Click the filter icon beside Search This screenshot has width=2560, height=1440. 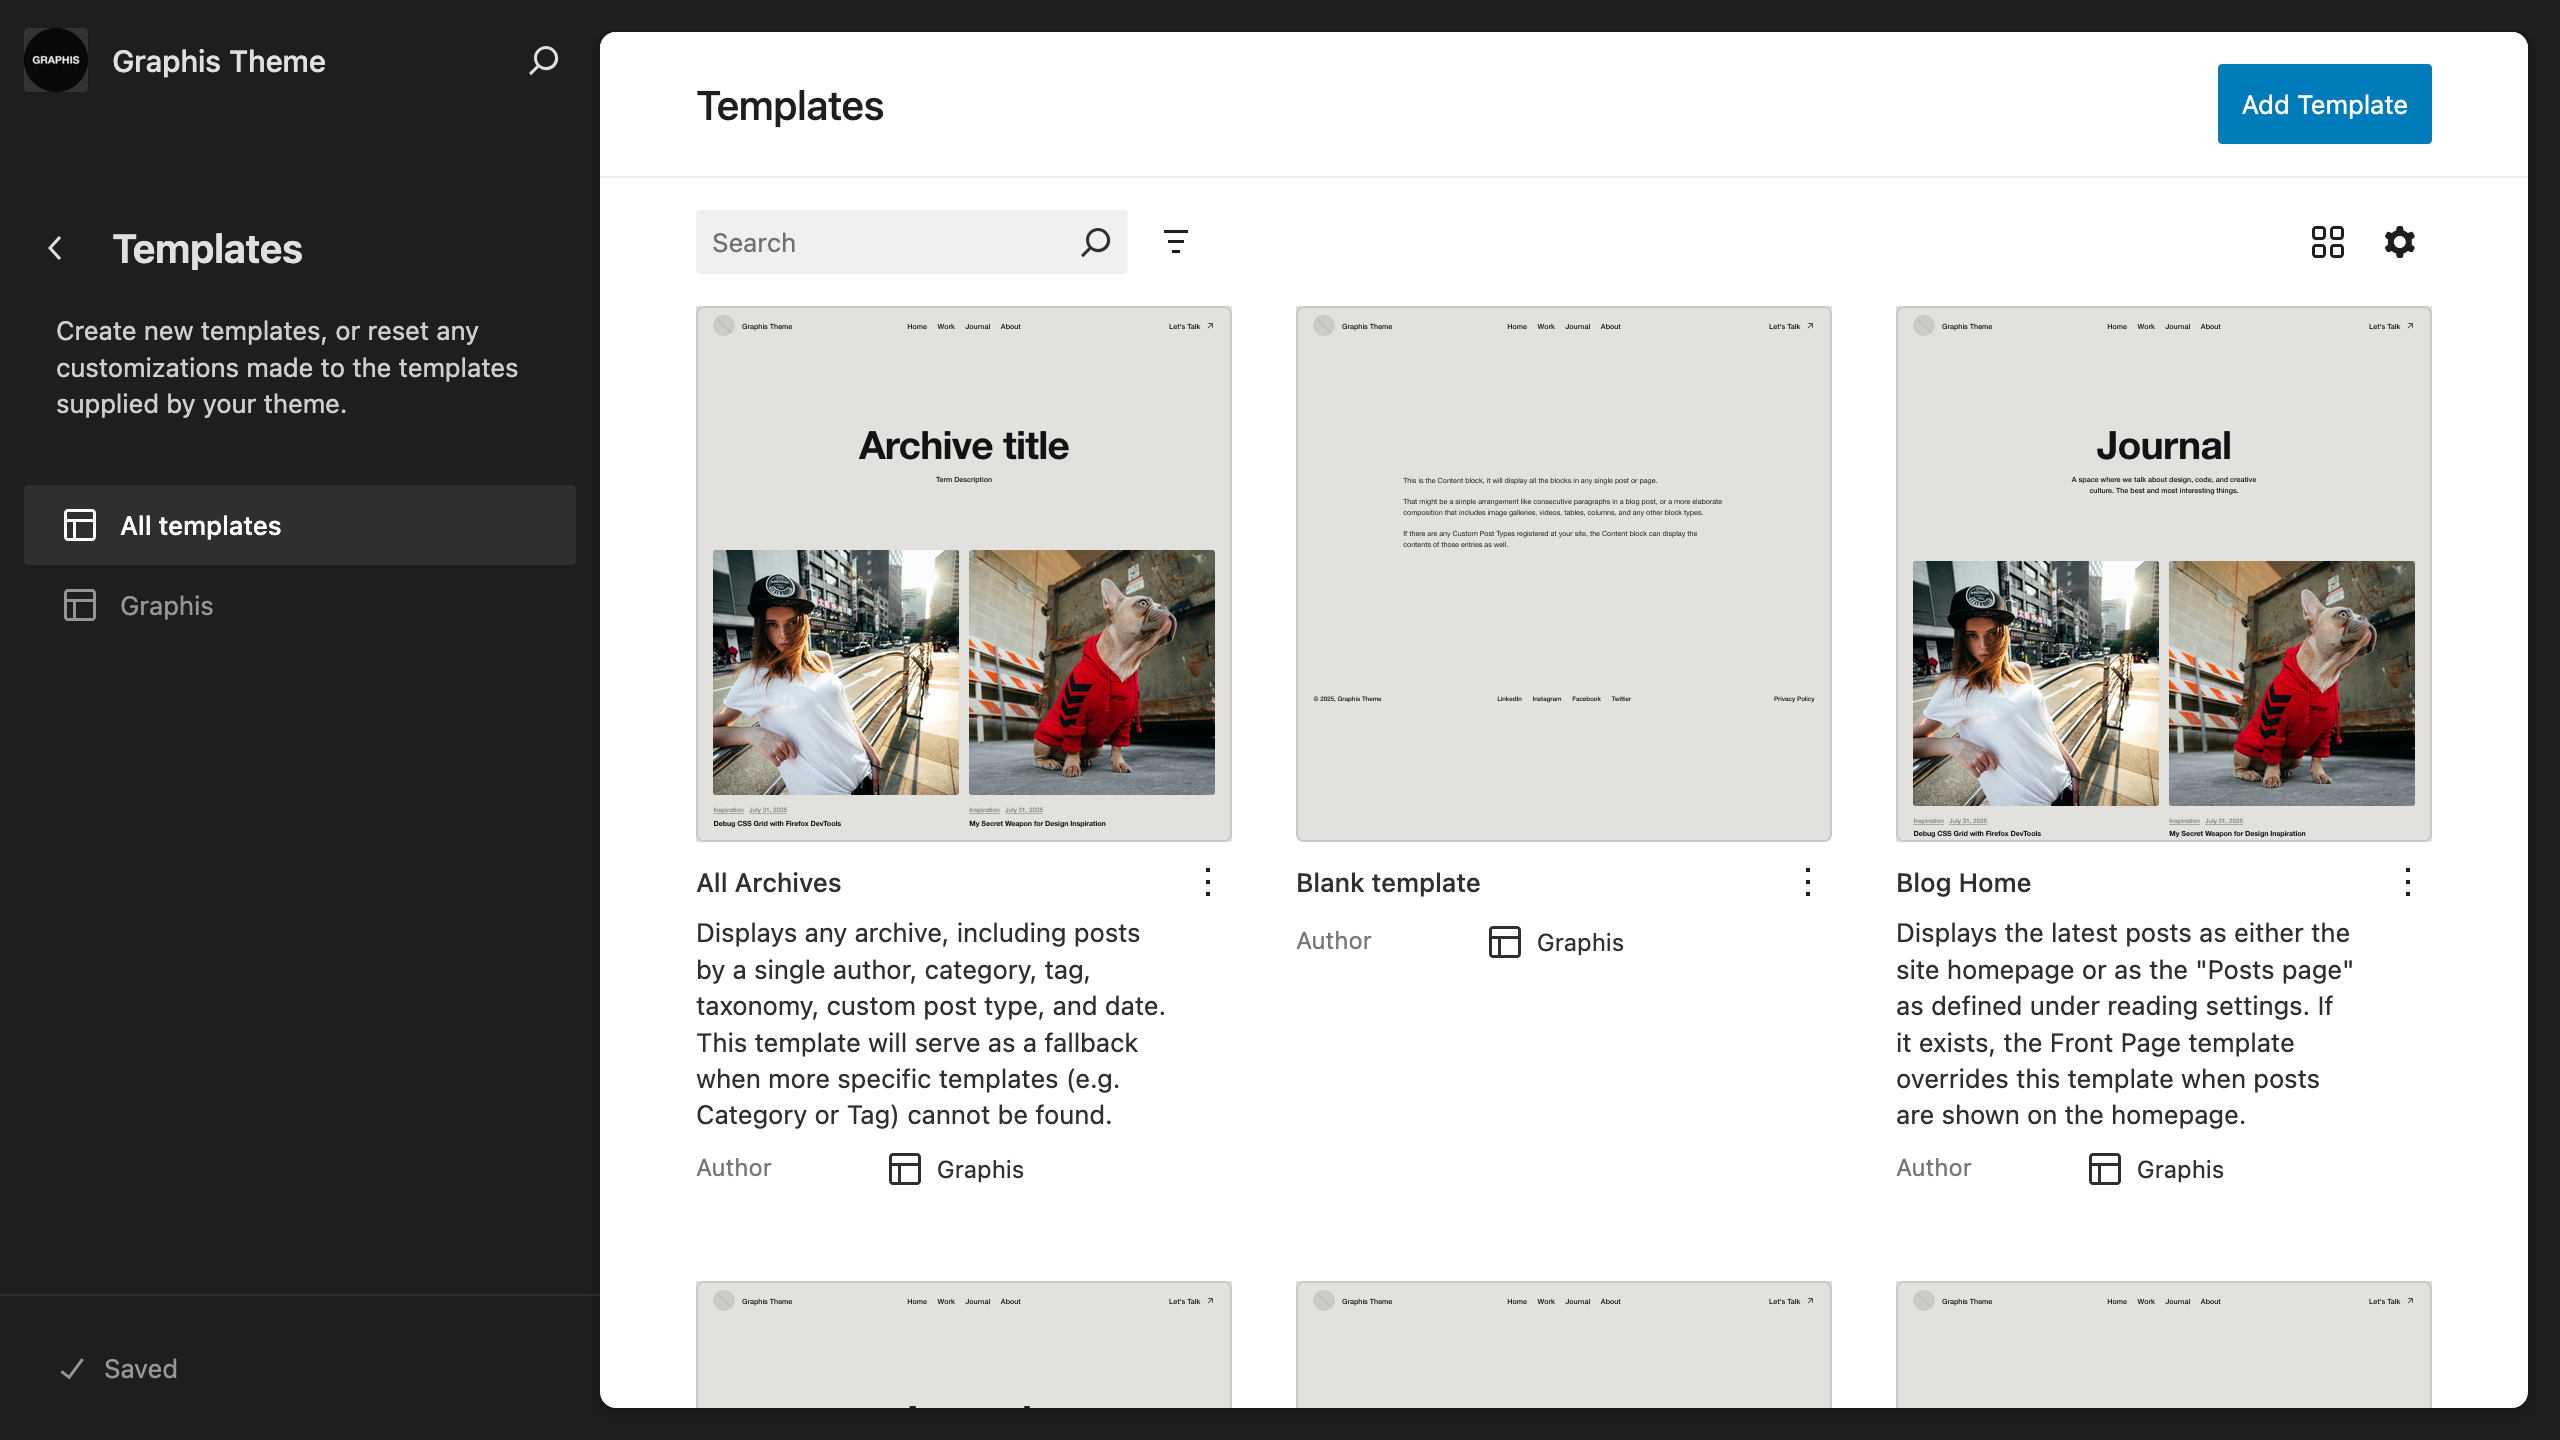[x=1175, y=242]
